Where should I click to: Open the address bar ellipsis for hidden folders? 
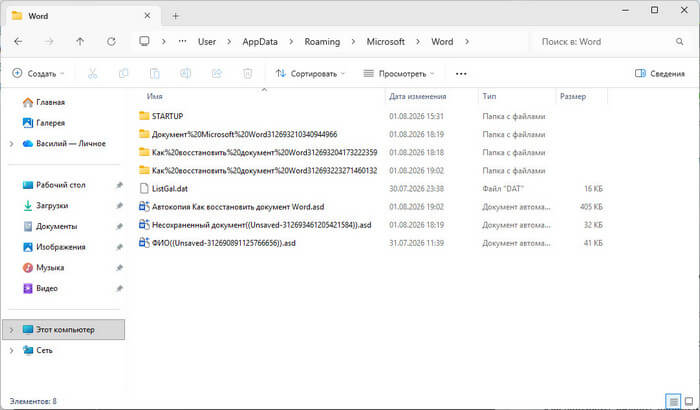(182, 42)
